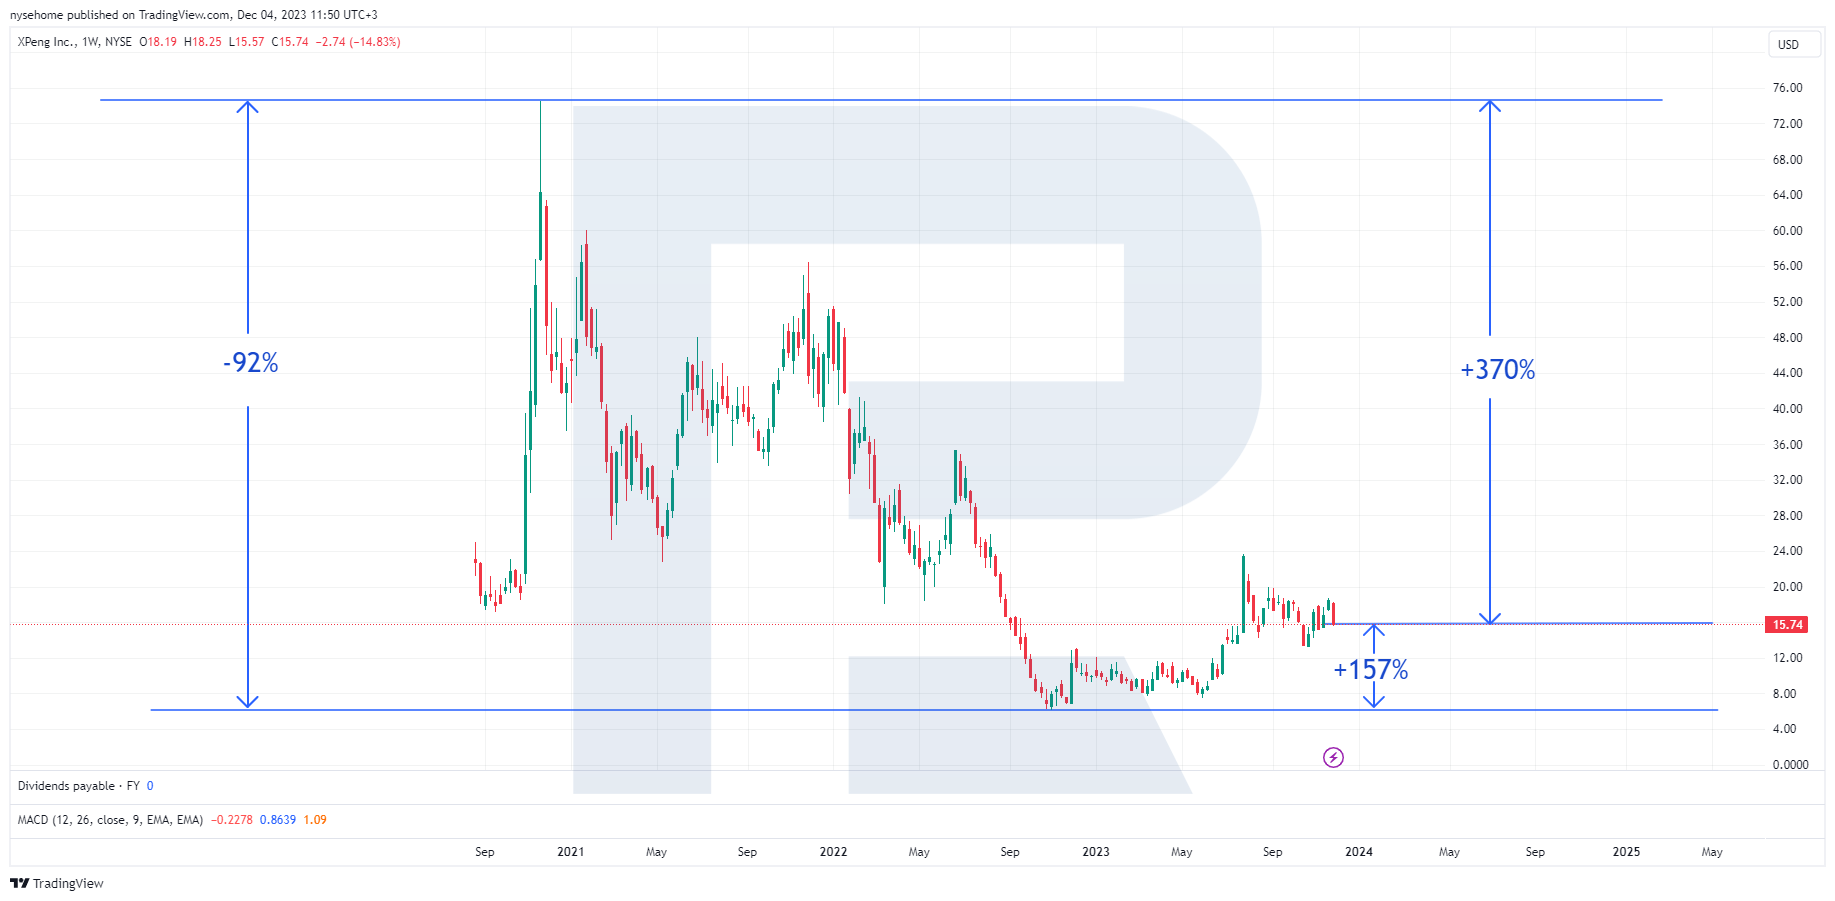Click the MACD value 0.8639
1835x901 pixels.
278,820
